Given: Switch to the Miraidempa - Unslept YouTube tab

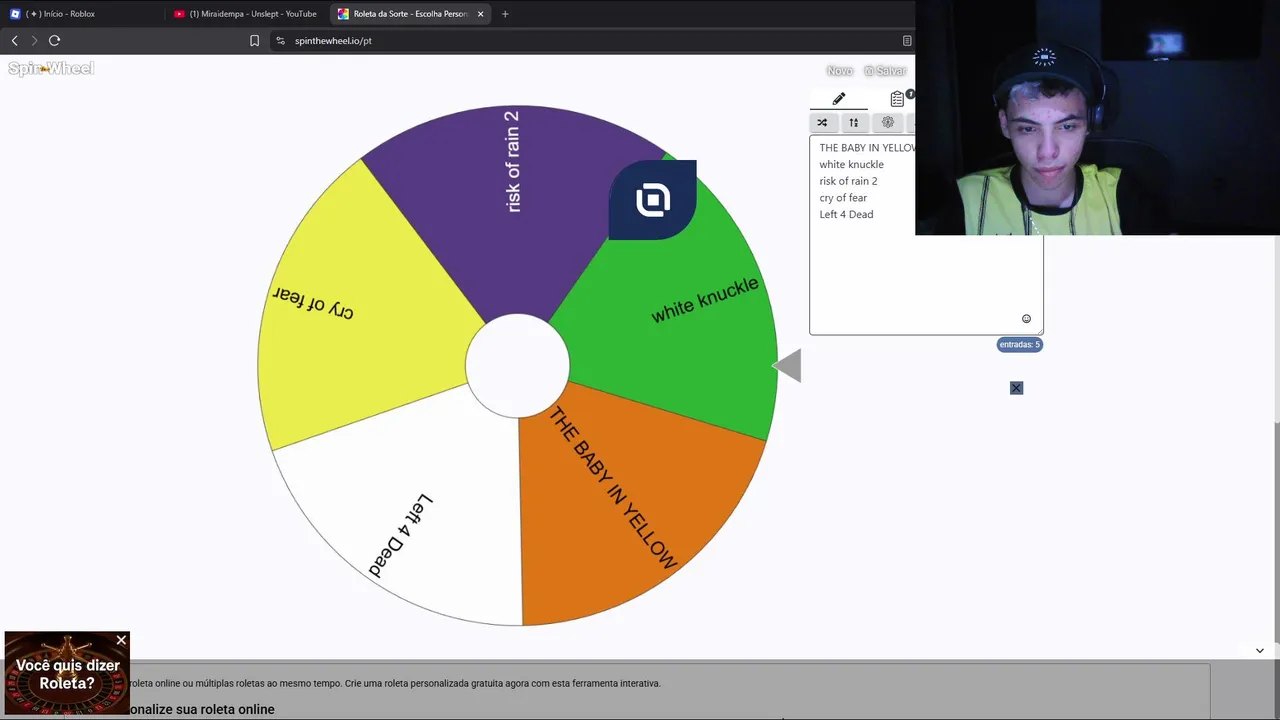Looking at the screenshot, I should point(245,14).
